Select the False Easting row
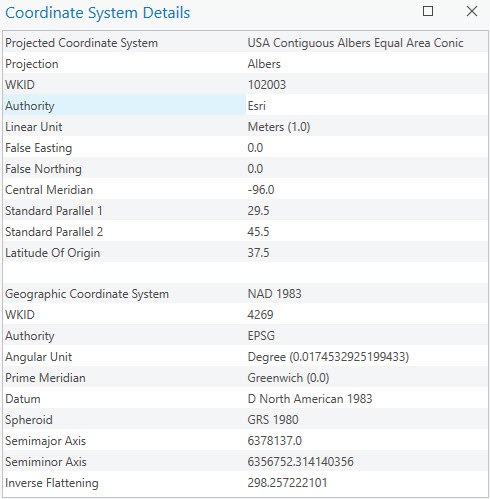 [245, 148]
